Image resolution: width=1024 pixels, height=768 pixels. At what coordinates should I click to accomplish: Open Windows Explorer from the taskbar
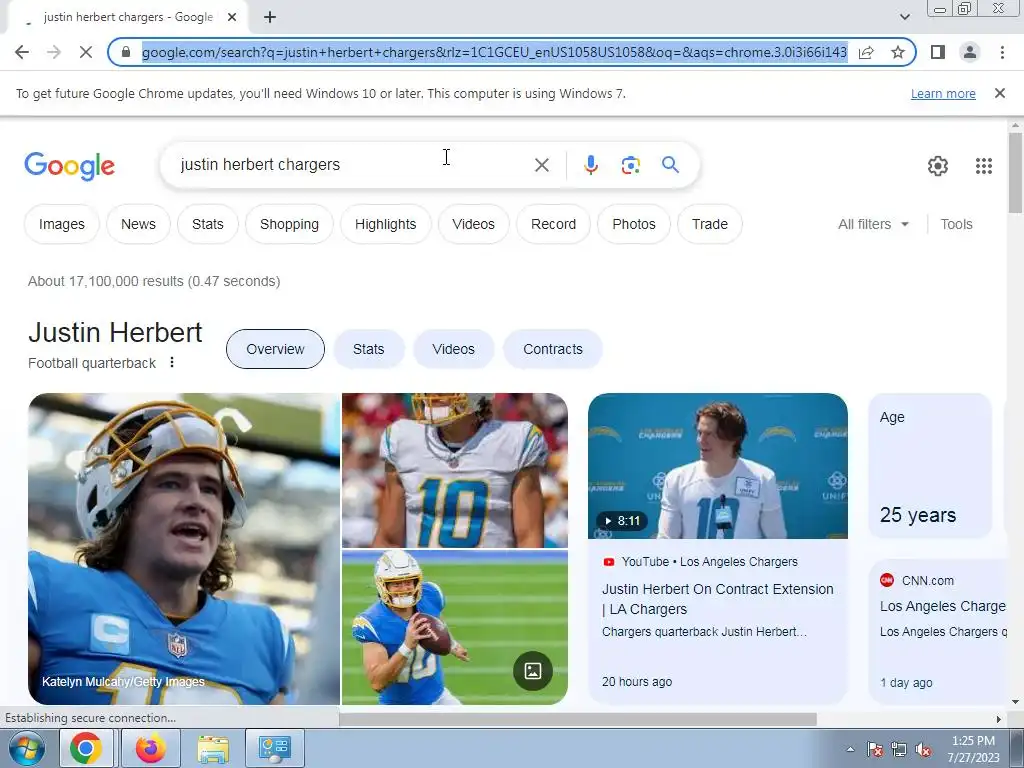point(213,748)
